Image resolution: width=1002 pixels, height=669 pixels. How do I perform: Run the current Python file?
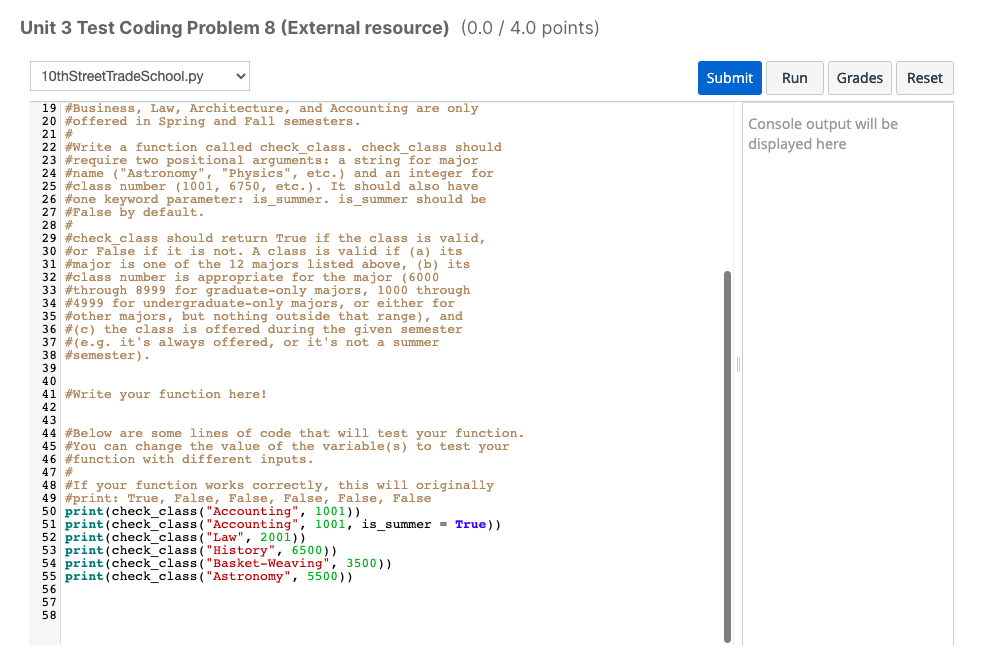click(794, 78)
